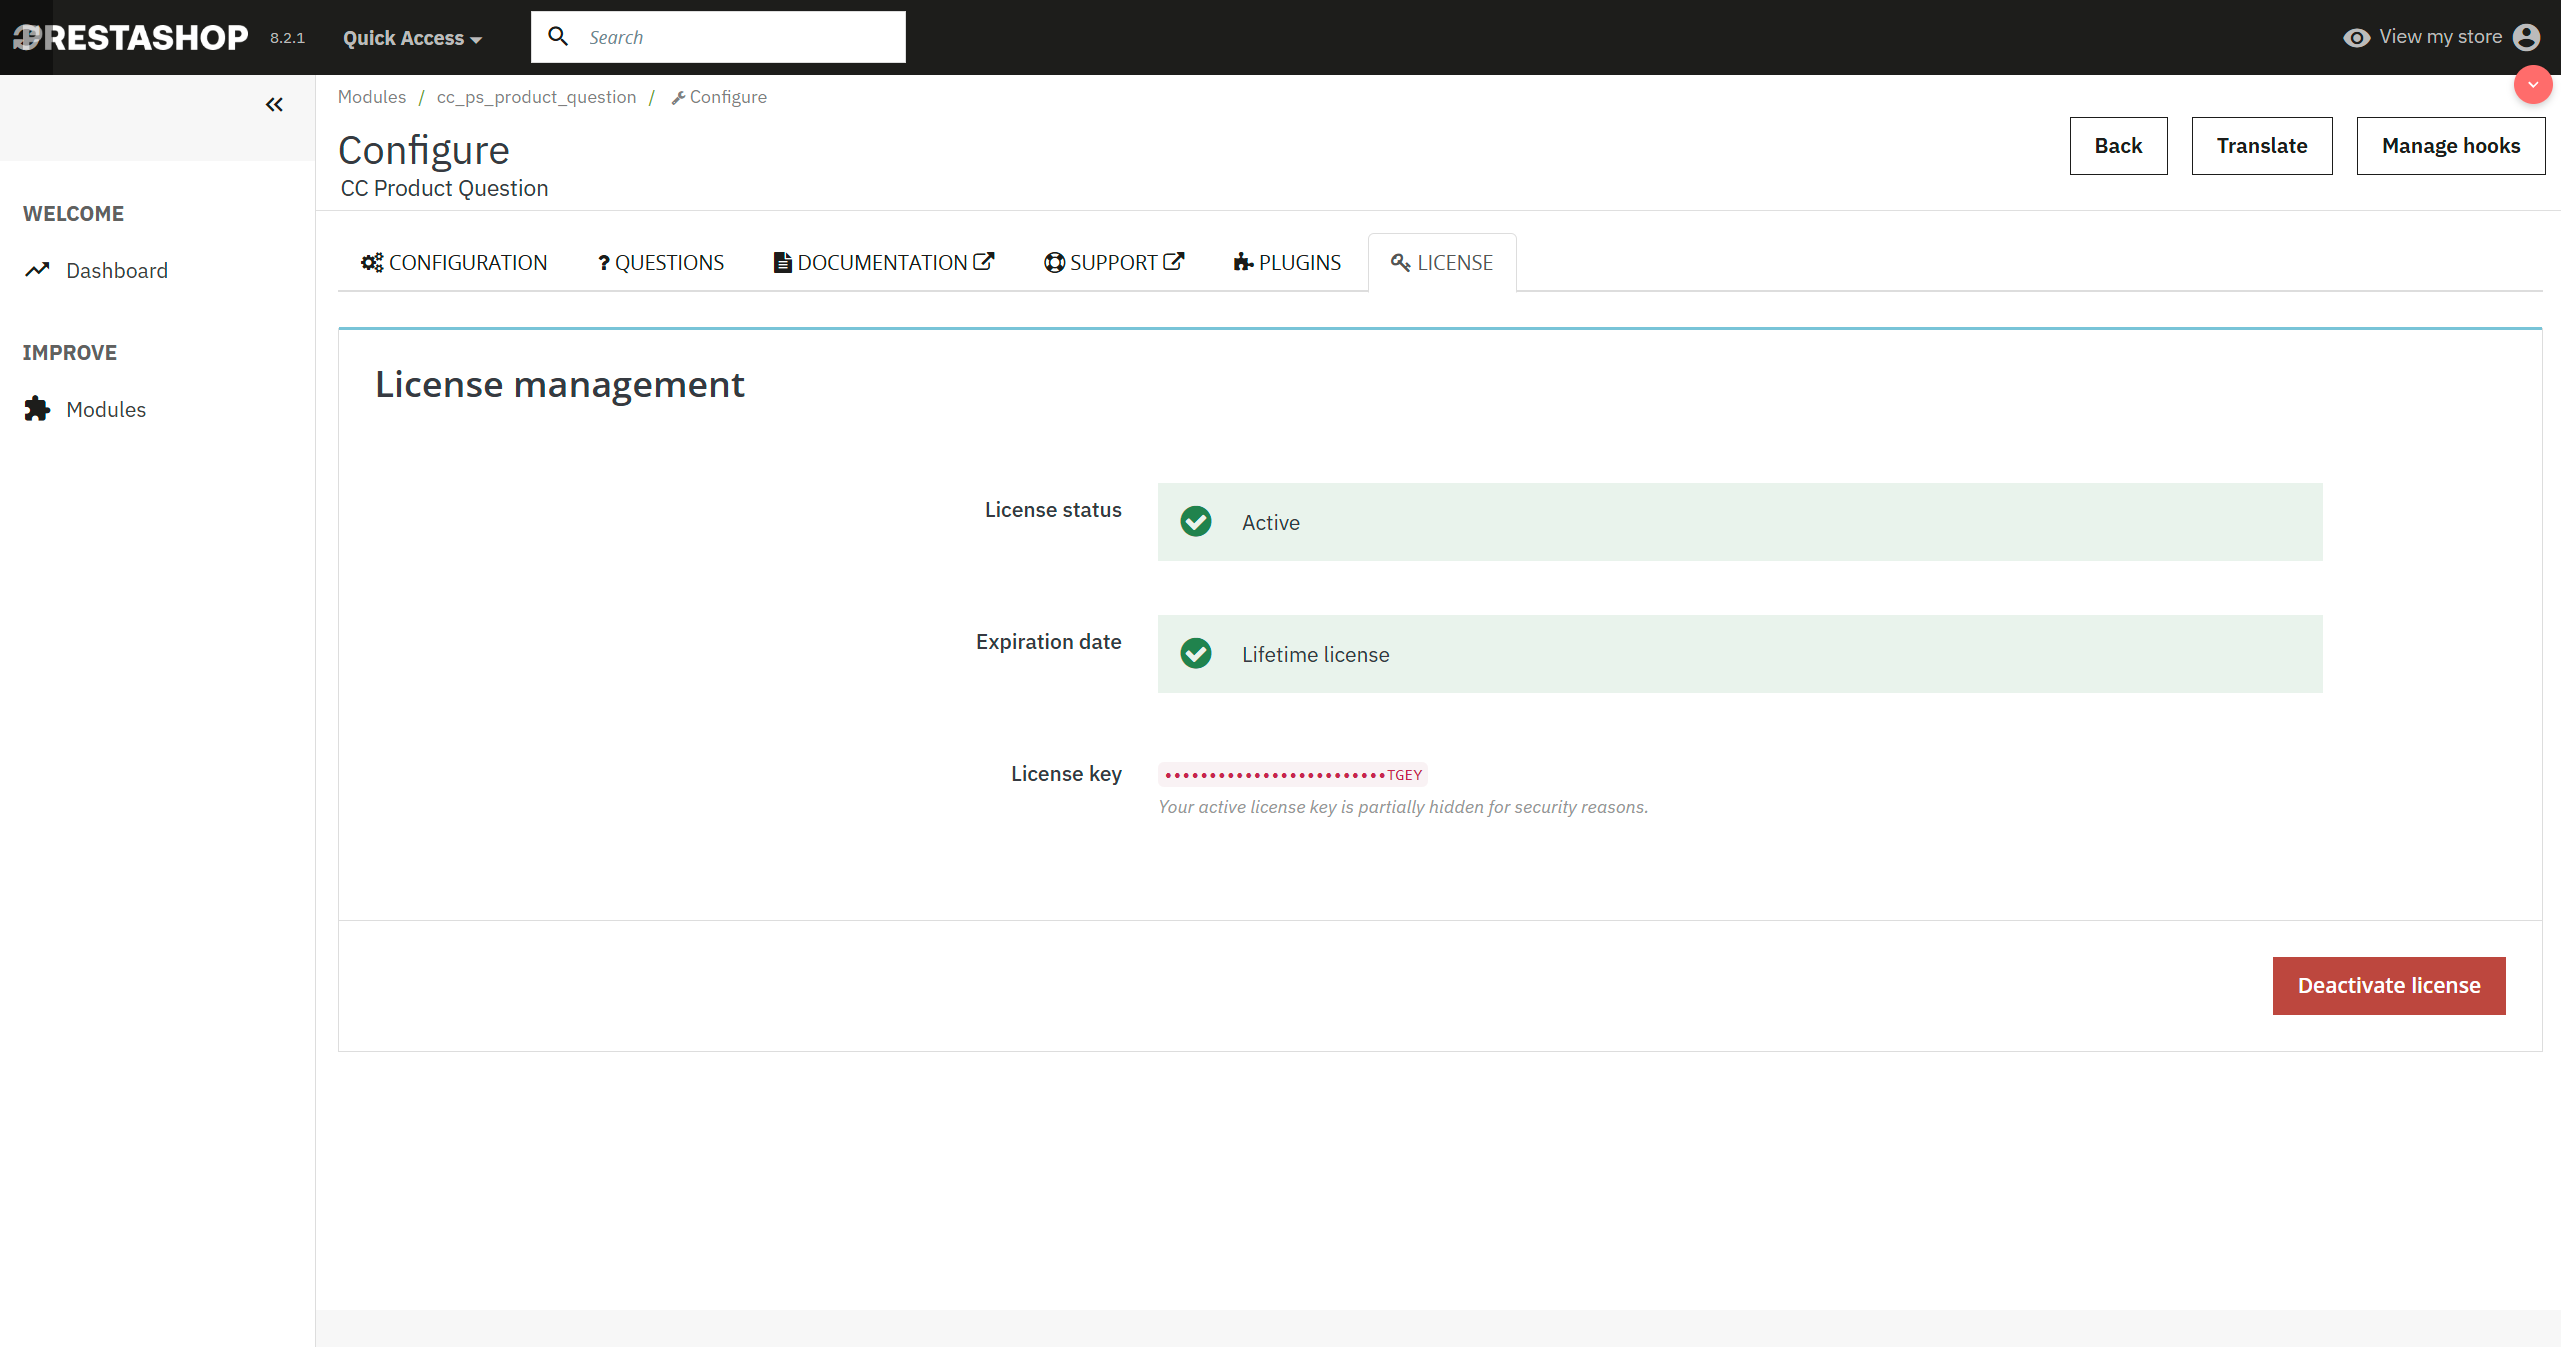Open Manage hooks

[2451, 145]
